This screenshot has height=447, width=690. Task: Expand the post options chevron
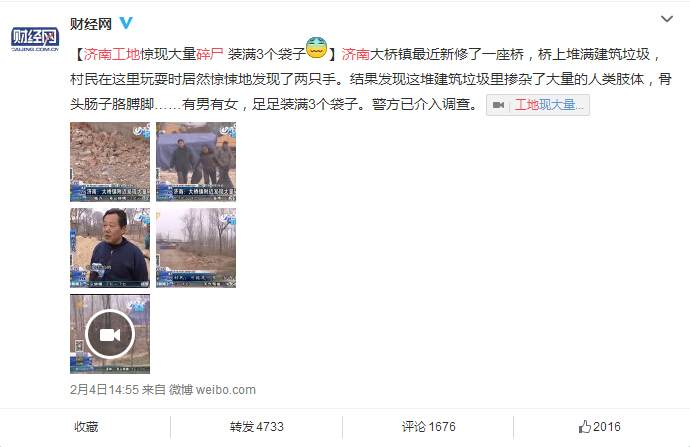(x=667, y=19)
